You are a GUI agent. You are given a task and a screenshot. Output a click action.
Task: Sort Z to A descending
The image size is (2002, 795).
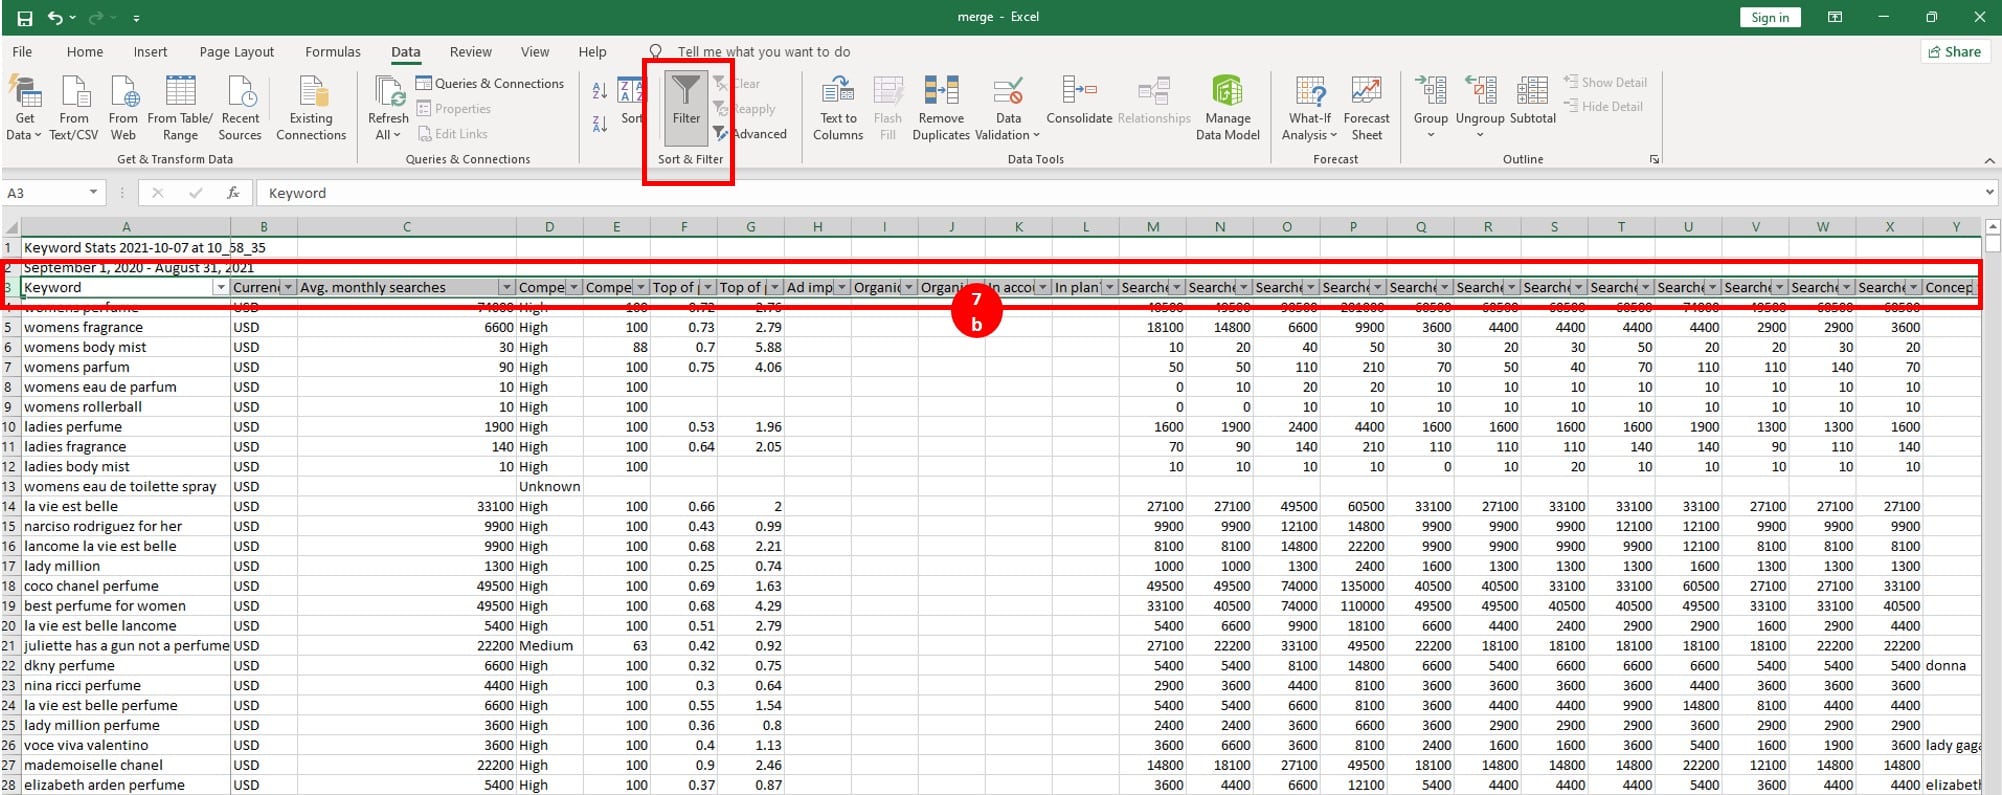(x=600, y=124)
